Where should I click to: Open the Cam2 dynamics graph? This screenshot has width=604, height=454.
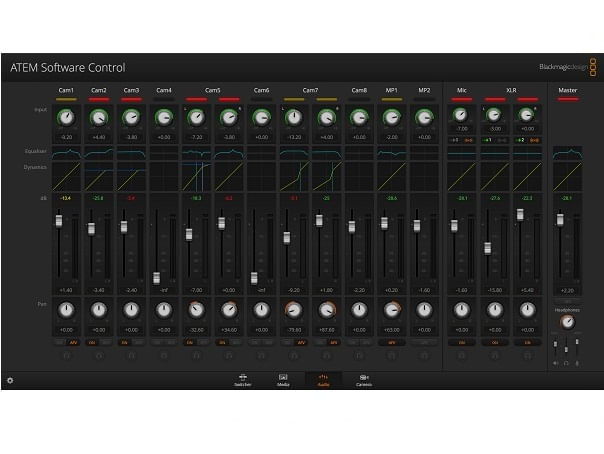click(x=99, y=176)
